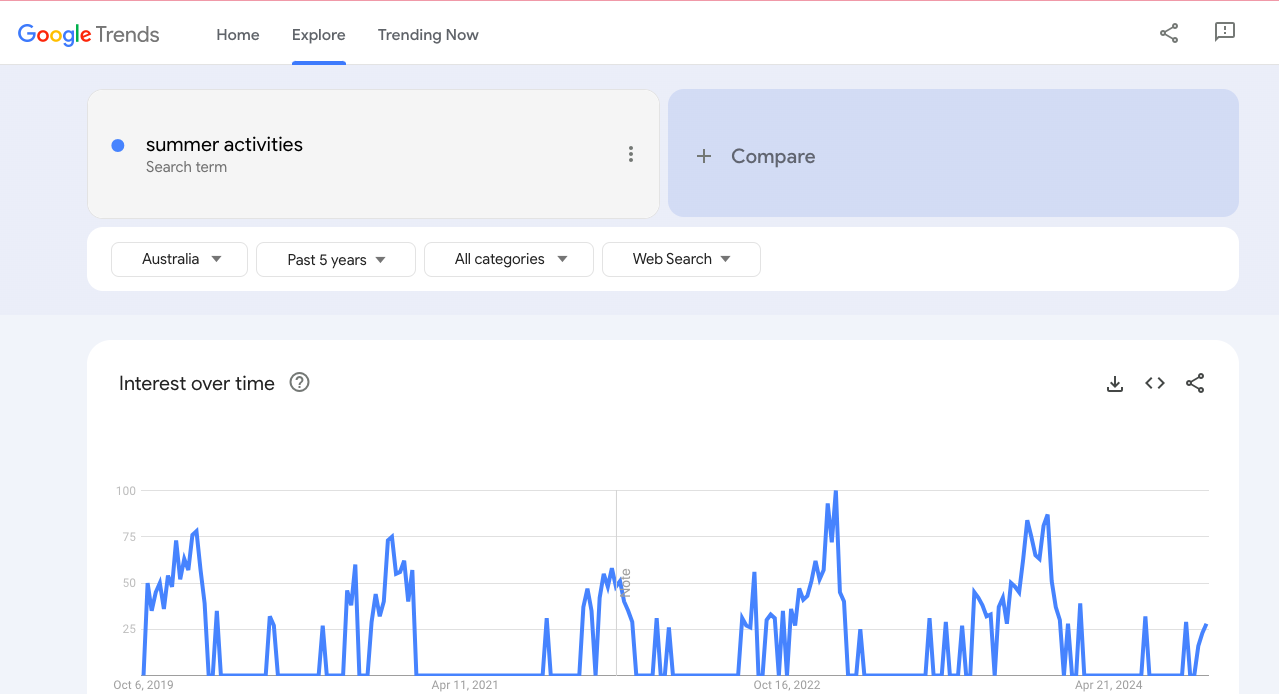The image size is (1279, 694).
Task: Click the send feedback icon
Action: 1225,32
